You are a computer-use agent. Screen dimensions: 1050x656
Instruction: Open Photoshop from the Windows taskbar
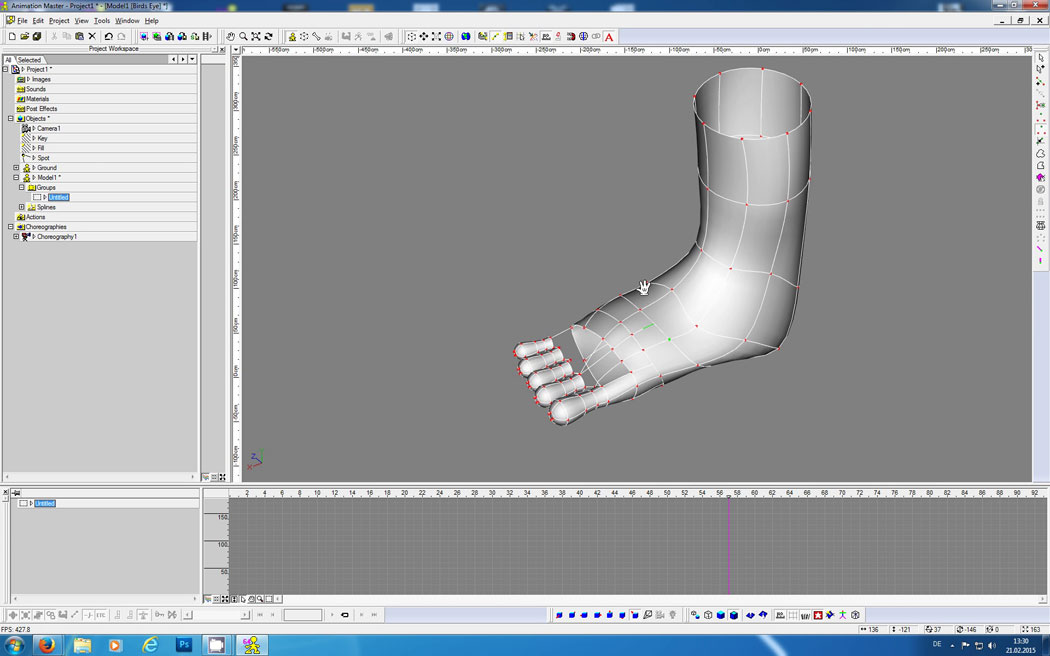183,645
